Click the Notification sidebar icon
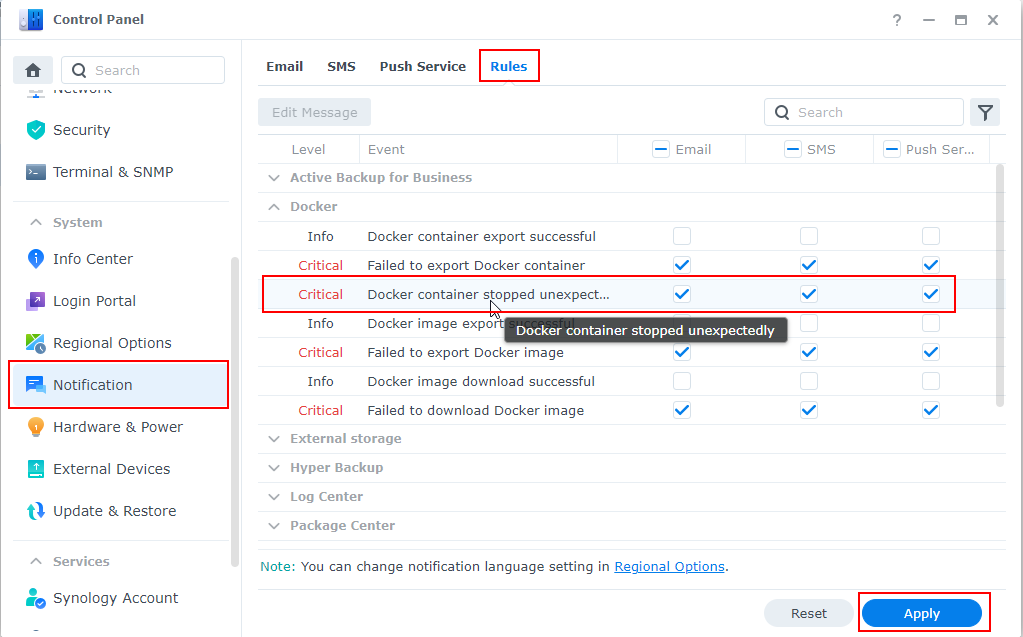 coord(36,385)
